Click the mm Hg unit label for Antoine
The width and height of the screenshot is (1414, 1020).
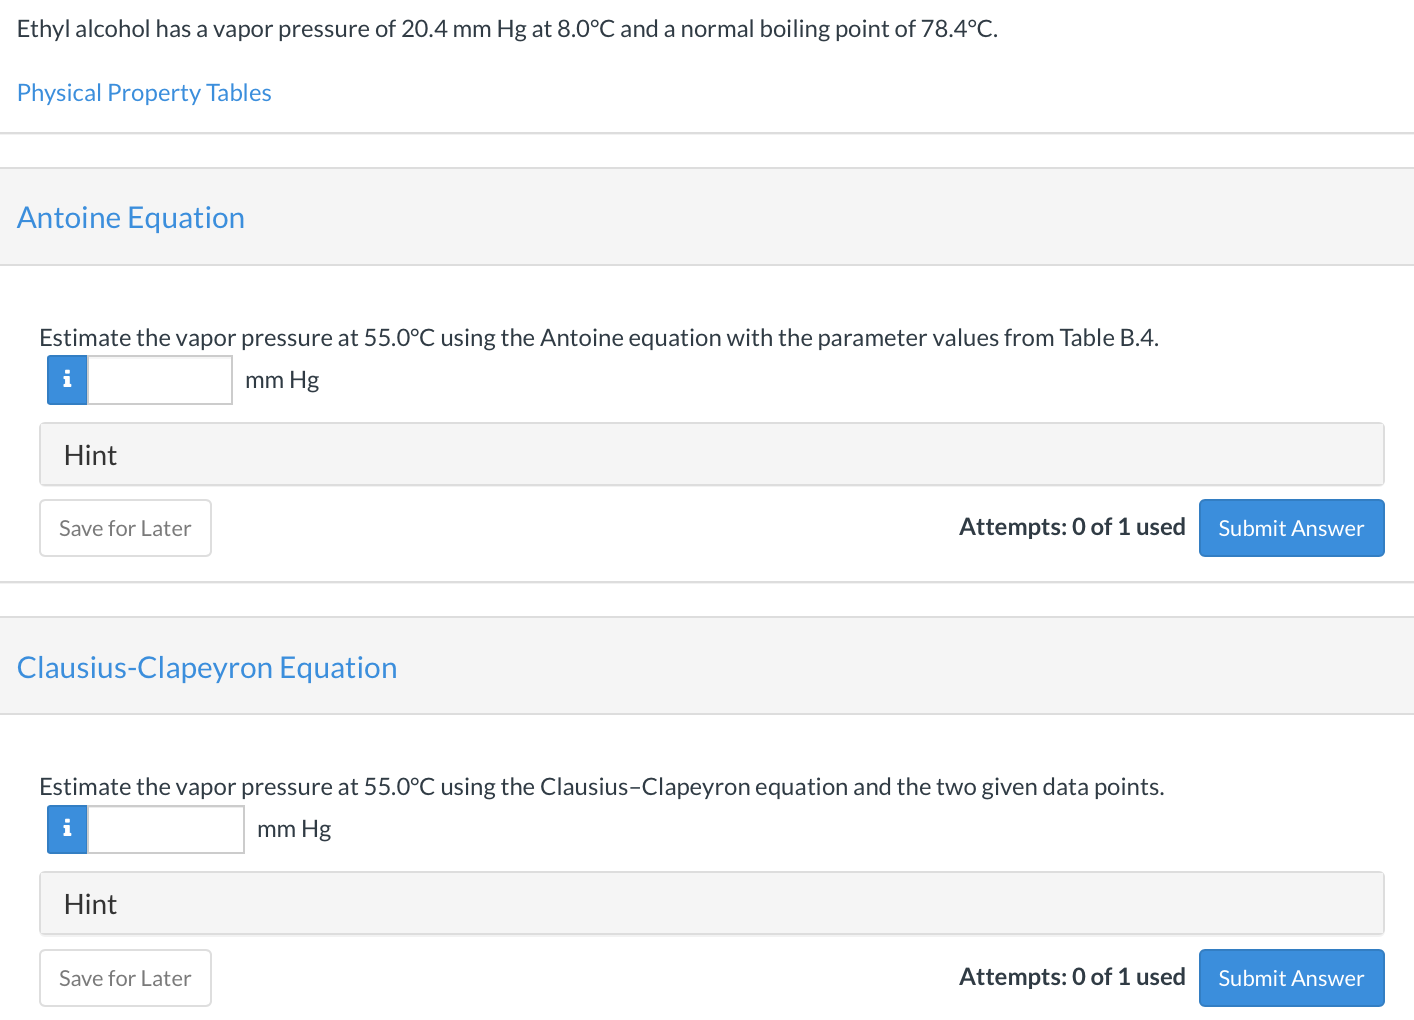coord(282,380)
